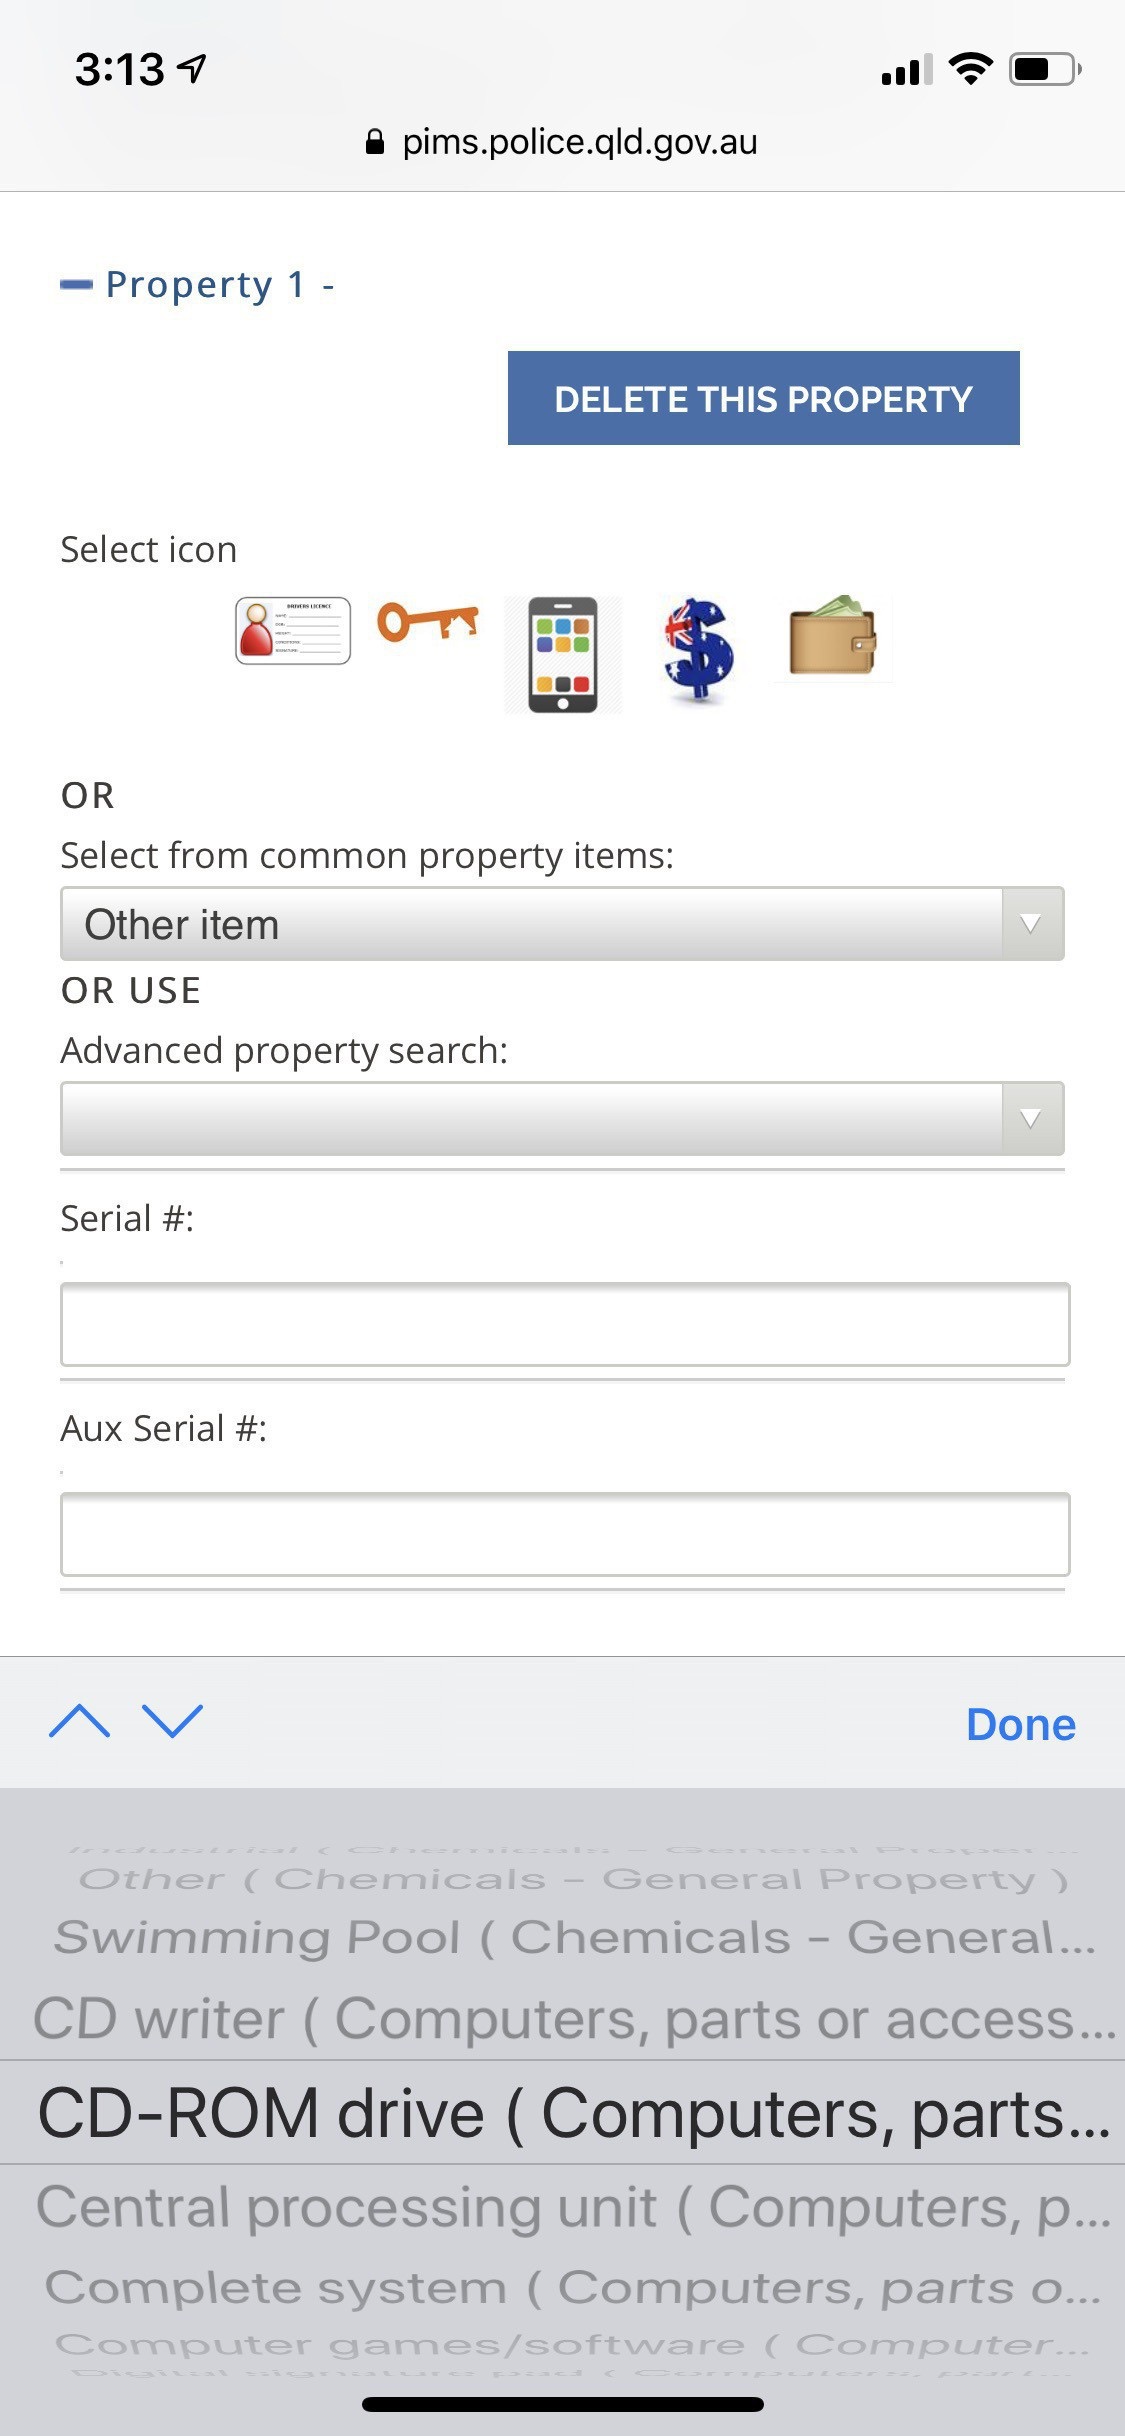Image resolution: width=1125 pixels, height=2436 pixels.
Task: Tap the previous field up arrow
Action: pyautogui.click(x=79, y=1722)
